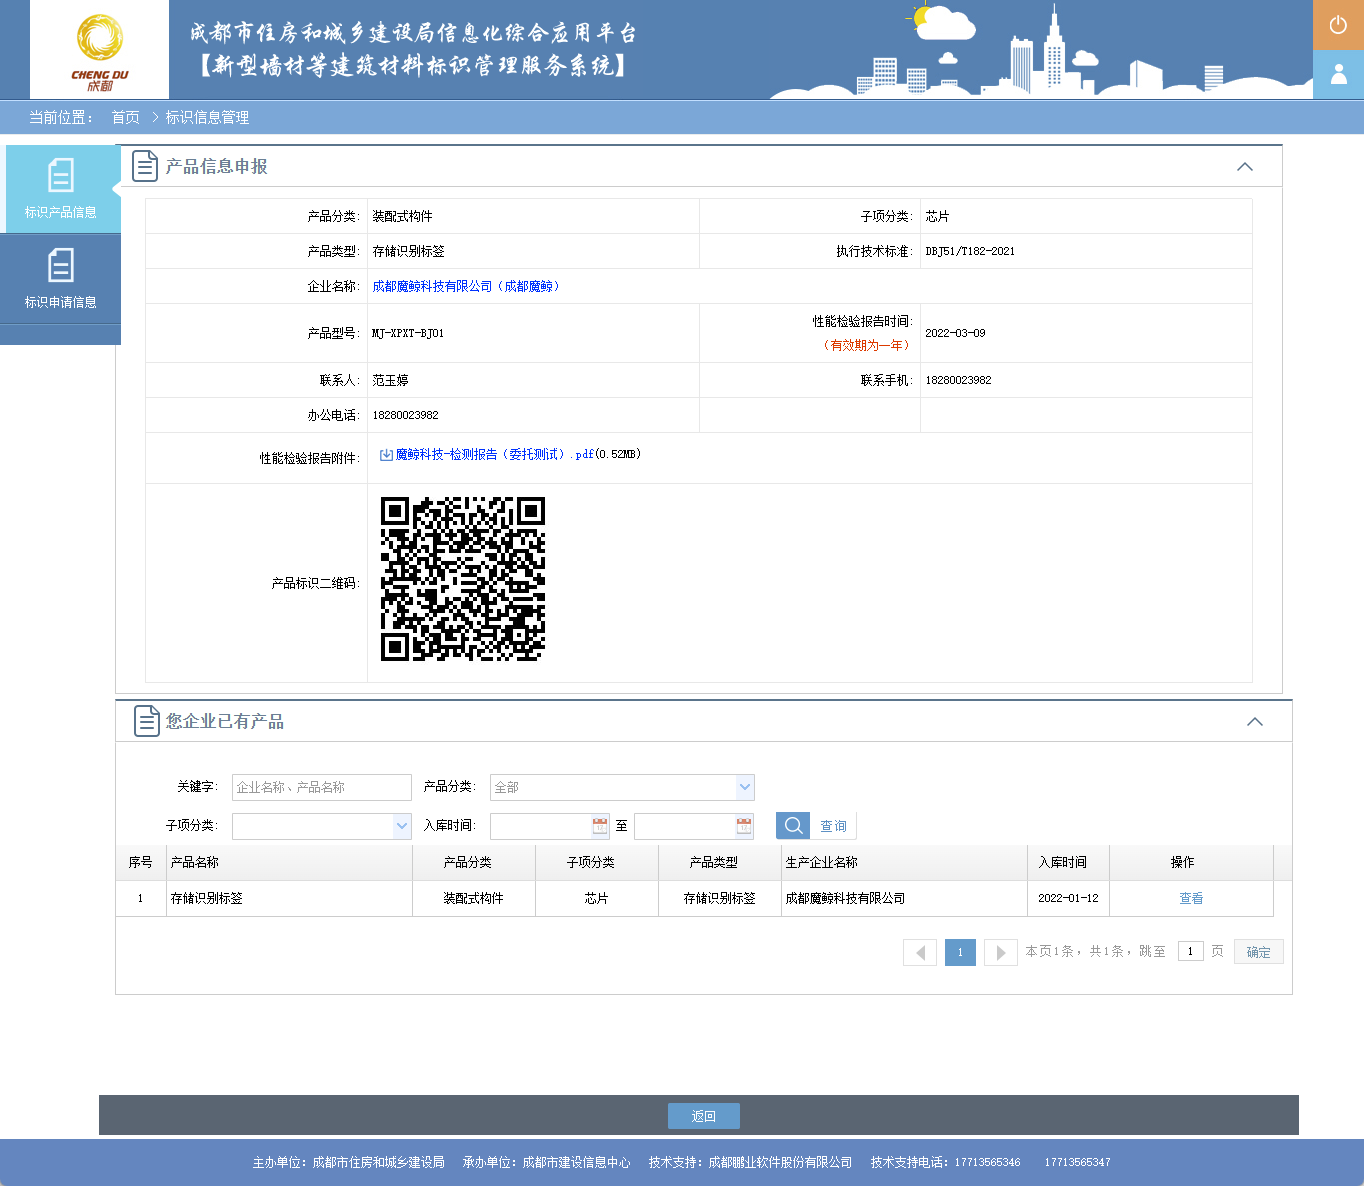This screenshot has width=1364, height=1186.
Task: Download 魔鲸科技-检测报告 pdf attachment
Action: click(494, 454)
